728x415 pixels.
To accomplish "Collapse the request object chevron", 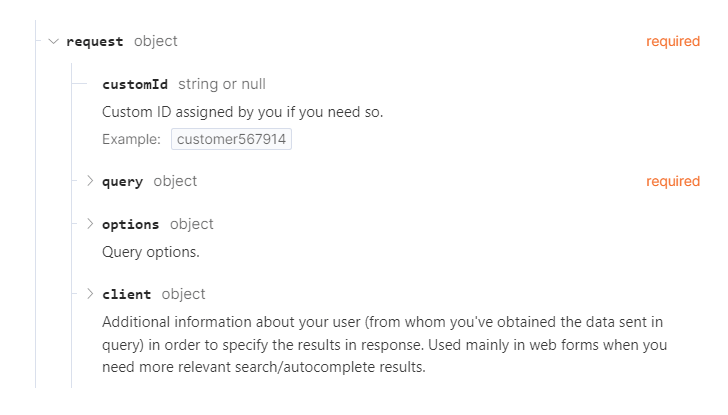I will [53, 42].
